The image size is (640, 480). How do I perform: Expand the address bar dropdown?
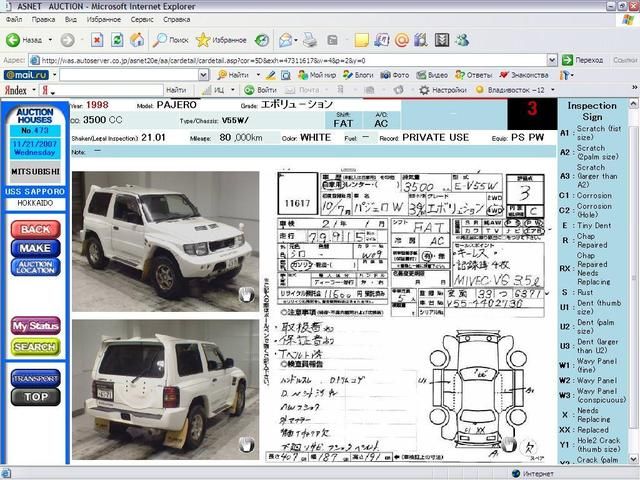[x=552, y=60]
